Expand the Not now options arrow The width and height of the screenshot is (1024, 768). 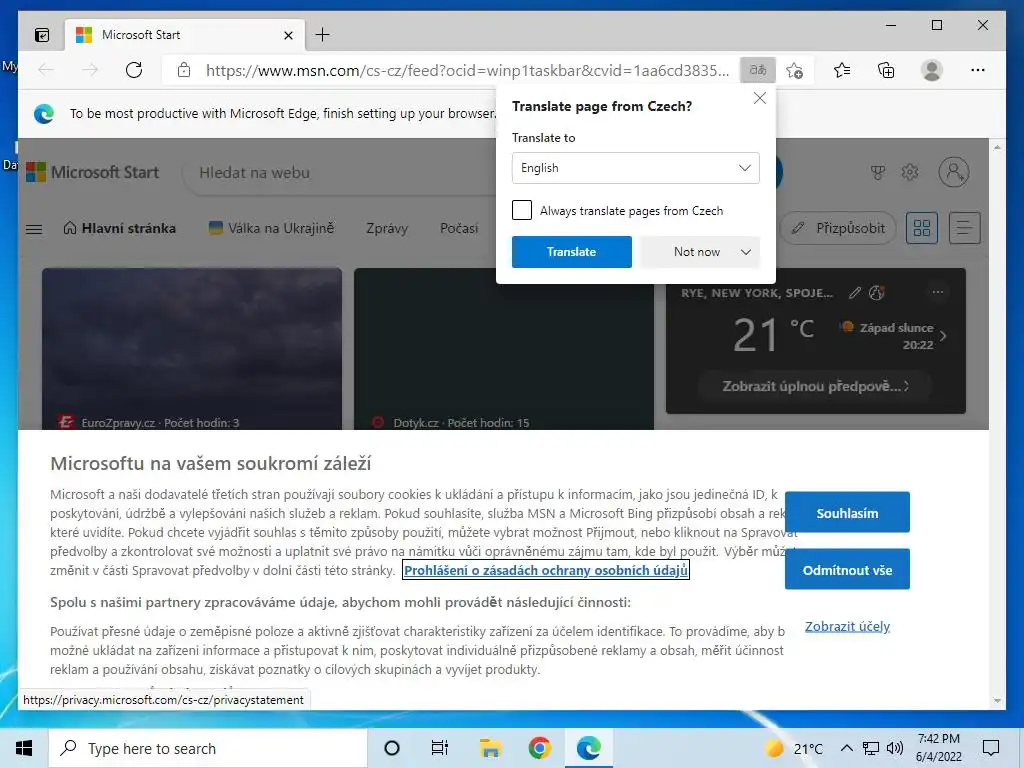click(x=746, y=252)
